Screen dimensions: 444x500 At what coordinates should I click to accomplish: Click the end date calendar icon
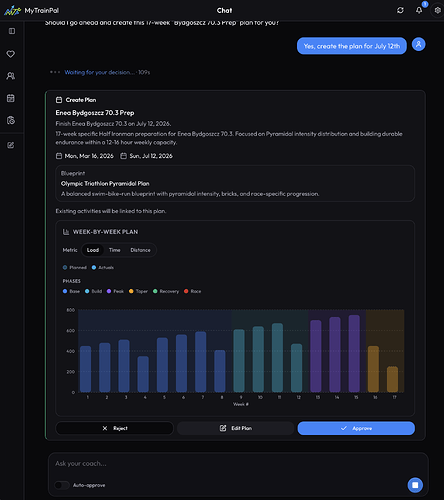(123, 156)
